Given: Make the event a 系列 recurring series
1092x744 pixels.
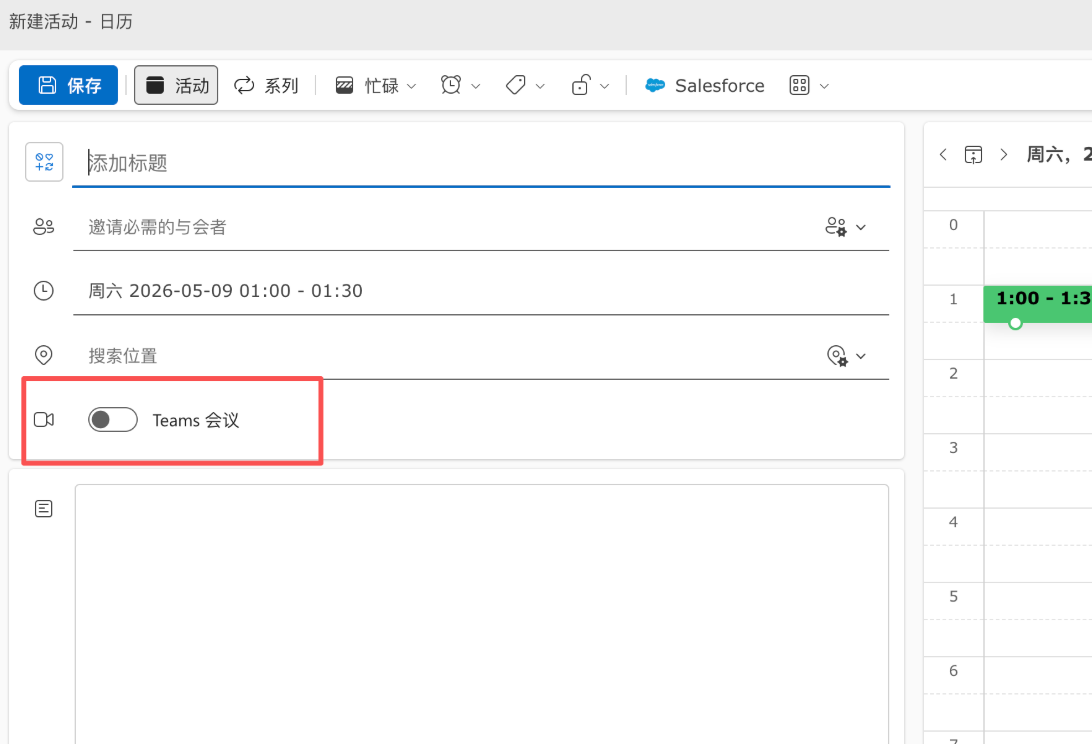Looking at the screenshot, I should pos(266,85).
